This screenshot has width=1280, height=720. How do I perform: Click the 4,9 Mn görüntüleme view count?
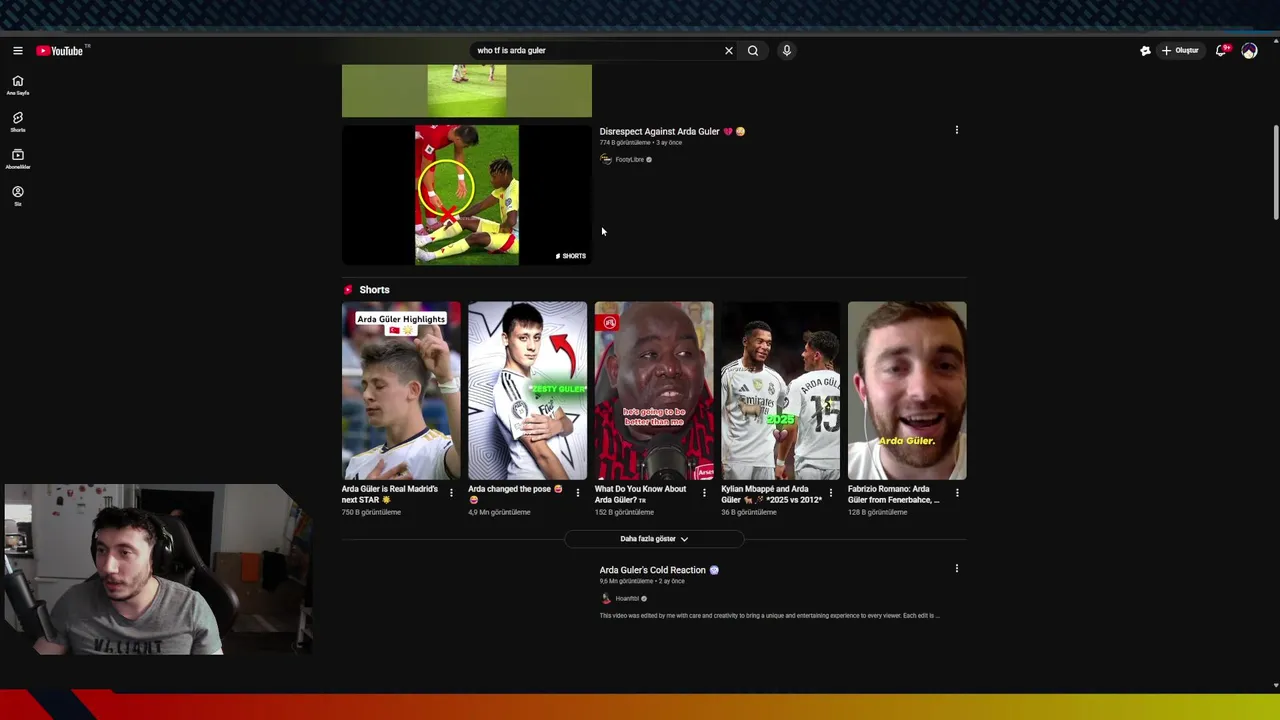(x=499, y=512)
